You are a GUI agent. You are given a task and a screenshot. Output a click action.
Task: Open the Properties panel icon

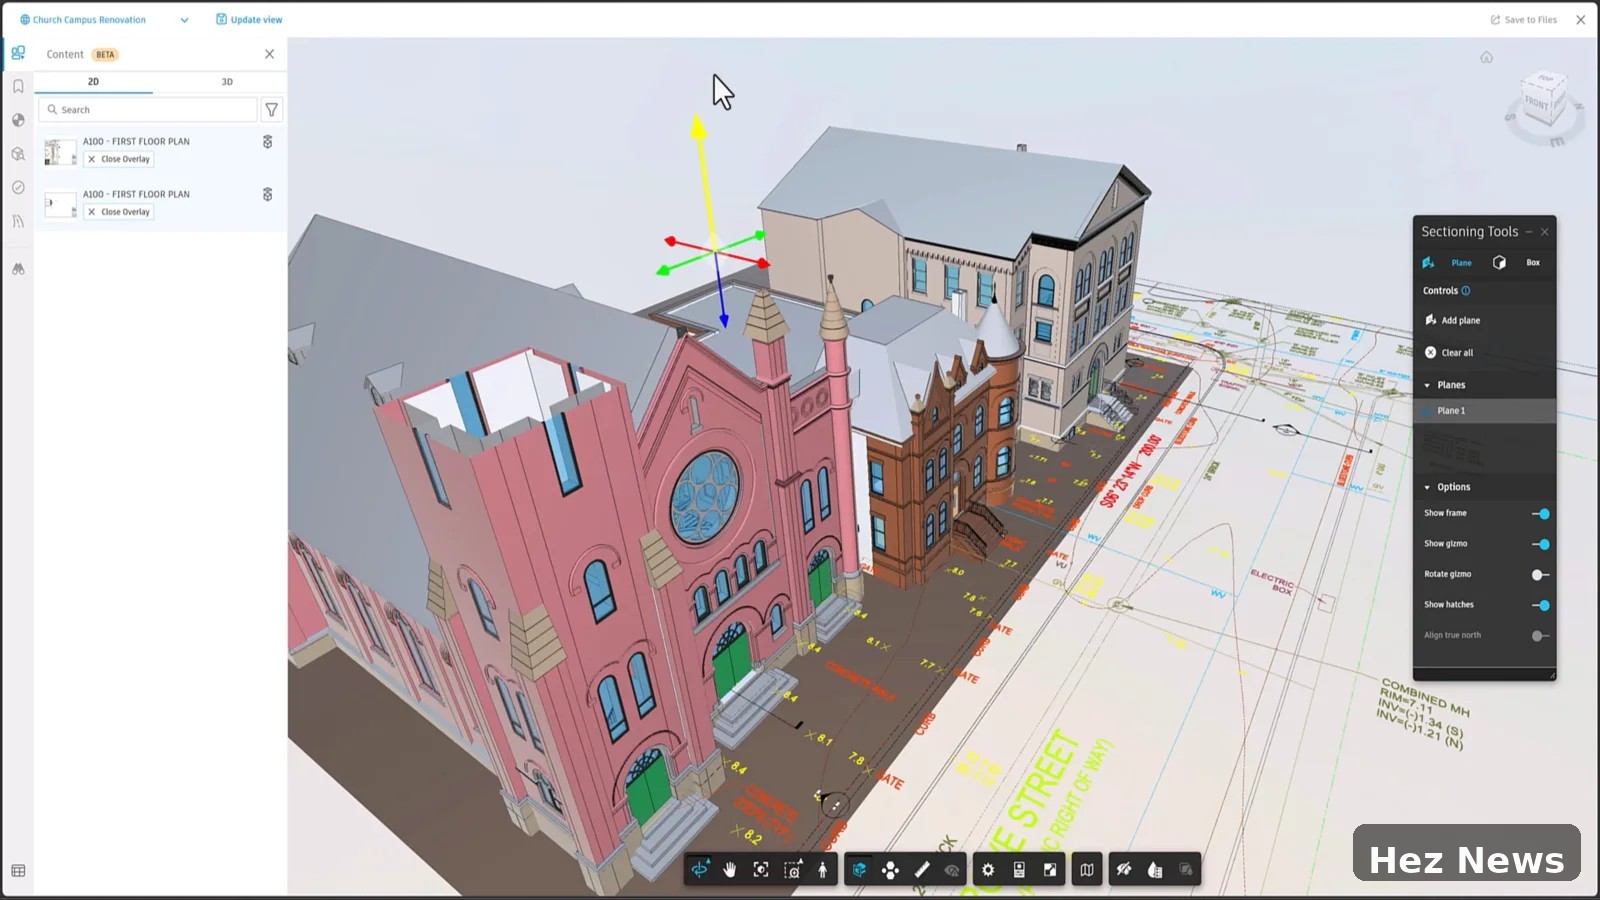(x=1019, y=870)
